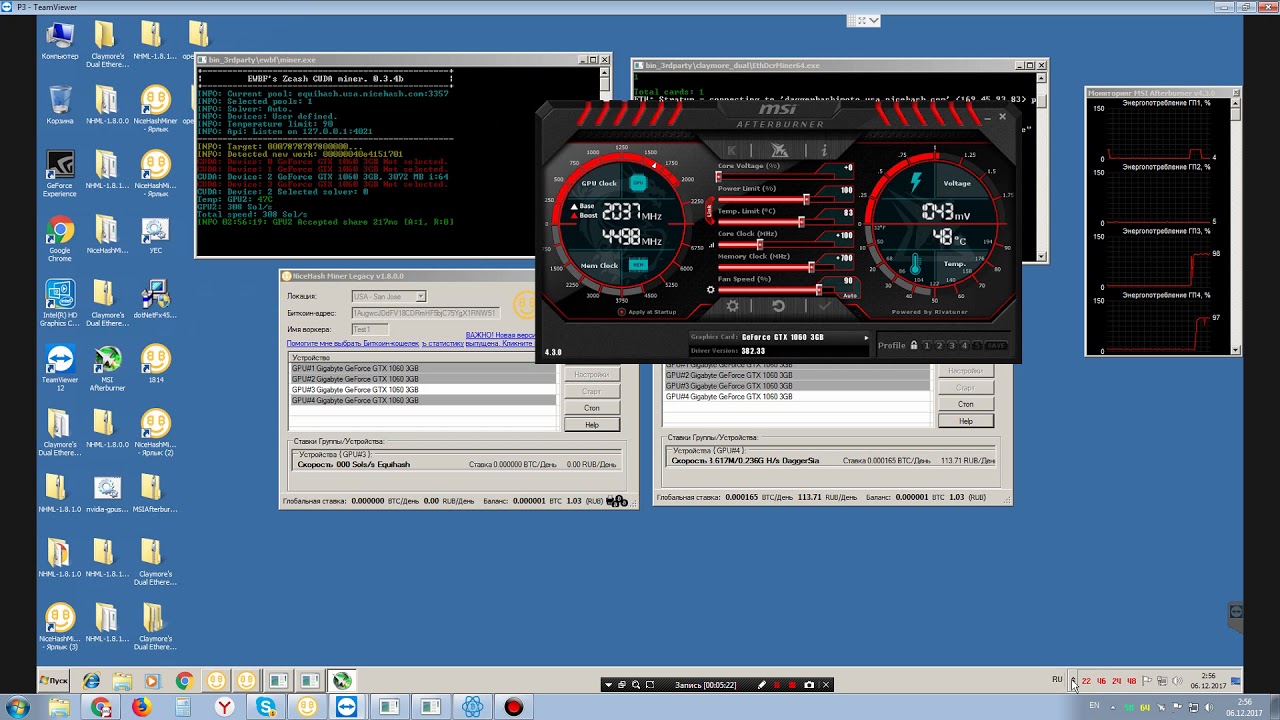Click the Bitcoin address field in NiceHash

pyautogui.click(x=425, y=313)
